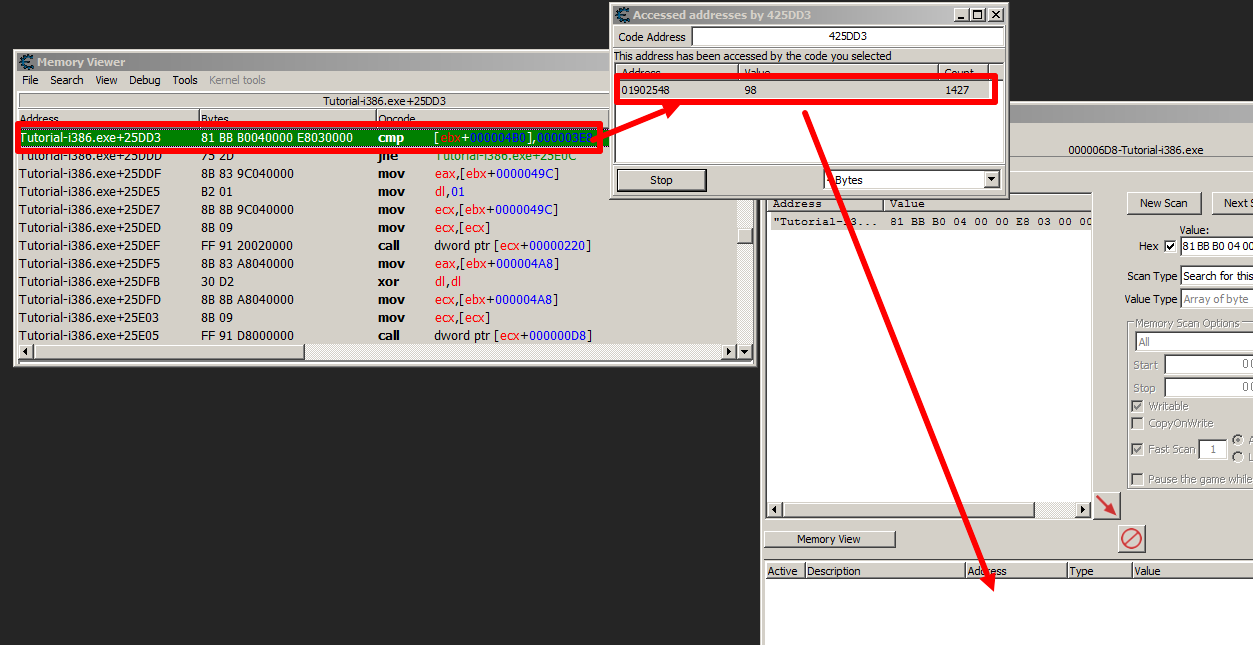Open the Scan Type dropdown
The image size is (1253, 645).
1215,276
